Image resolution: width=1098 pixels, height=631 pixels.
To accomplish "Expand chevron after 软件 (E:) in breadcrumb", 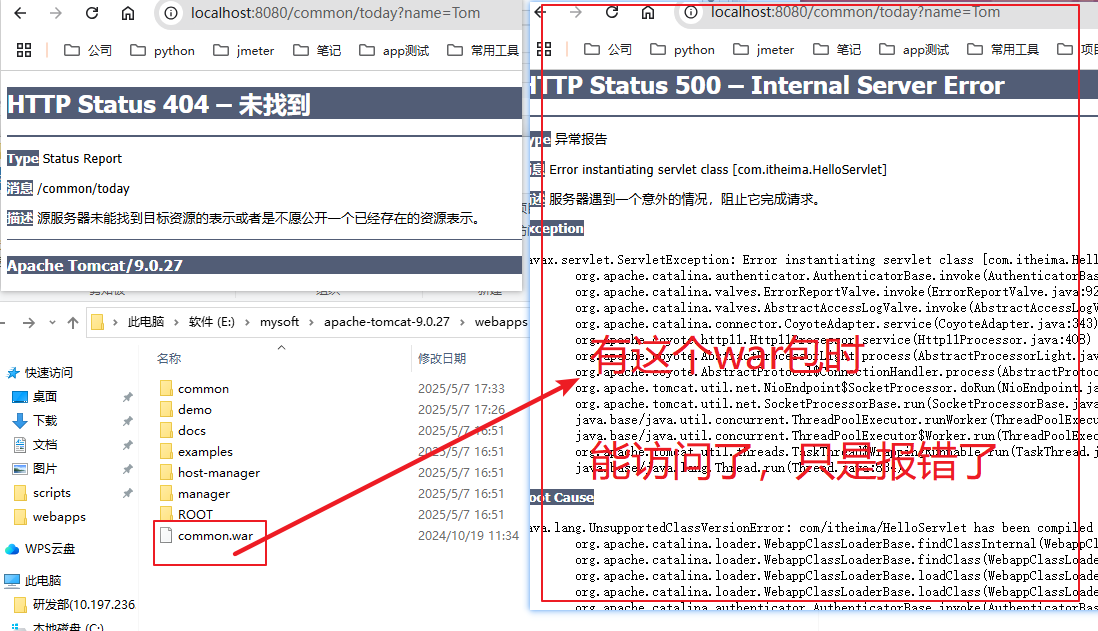I will click(247, 322).
